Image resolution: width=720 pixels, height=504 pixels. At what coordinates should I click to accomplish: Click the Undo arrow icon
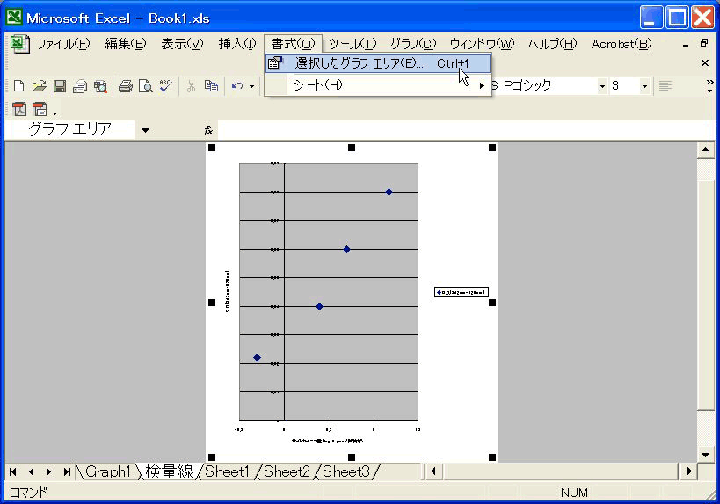237,86
